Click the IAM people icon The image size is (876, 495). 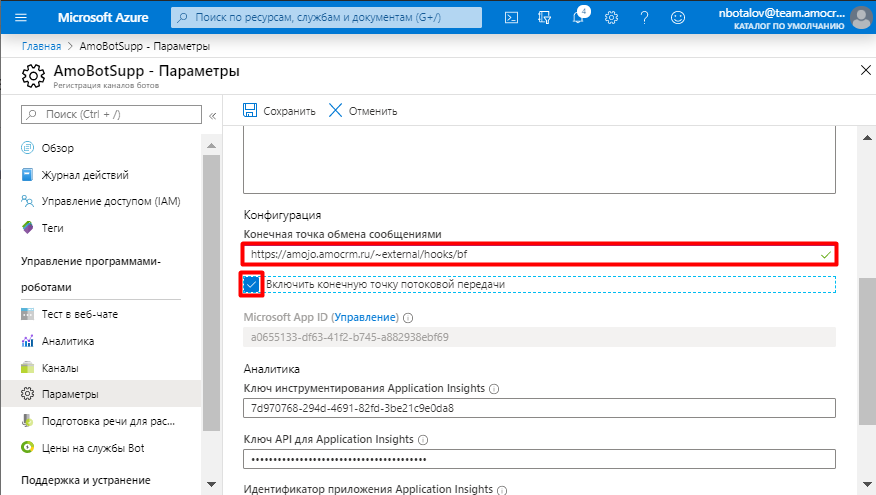point(27,201)
